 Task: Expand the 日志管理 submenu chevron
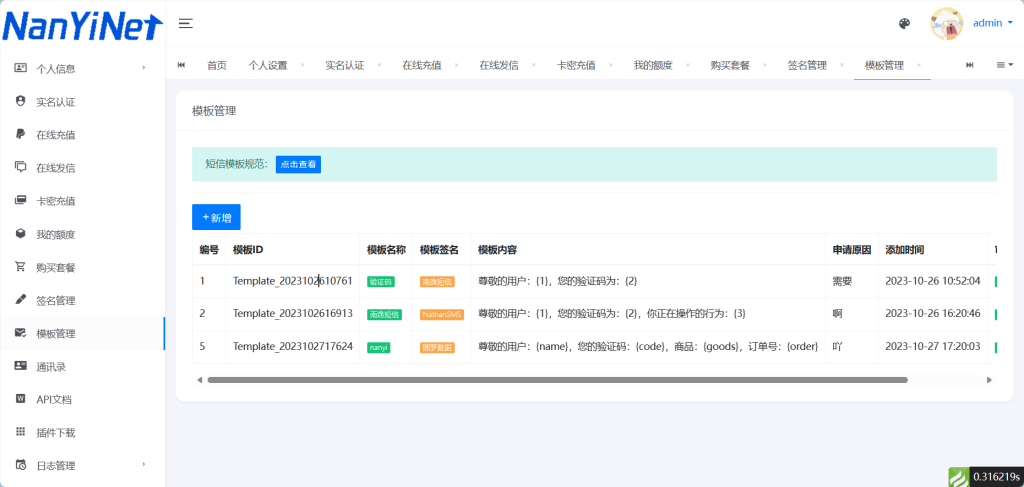(144, 465)
